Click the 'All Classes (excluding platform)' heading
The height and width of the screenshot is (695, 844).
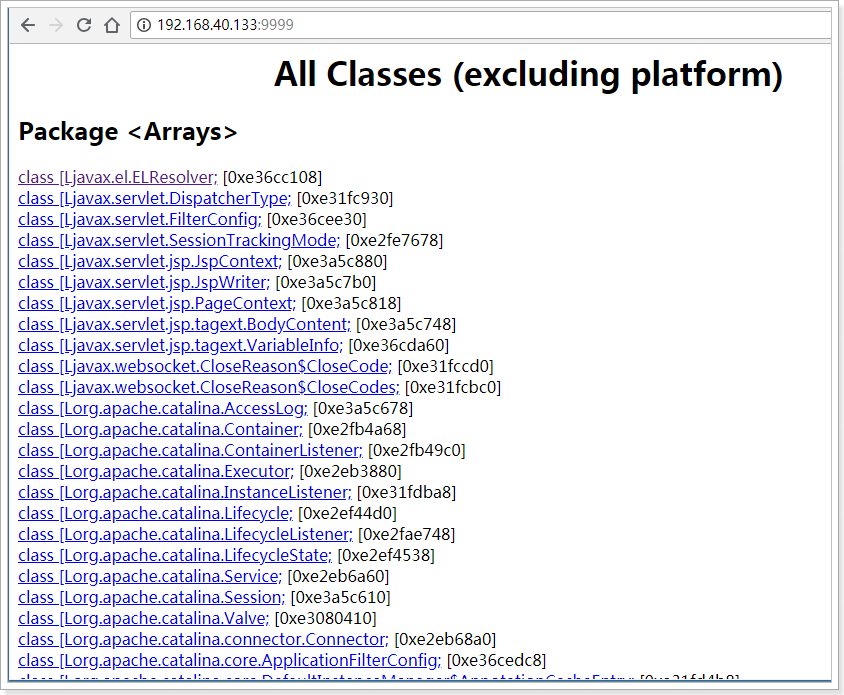tap(528, 74)
